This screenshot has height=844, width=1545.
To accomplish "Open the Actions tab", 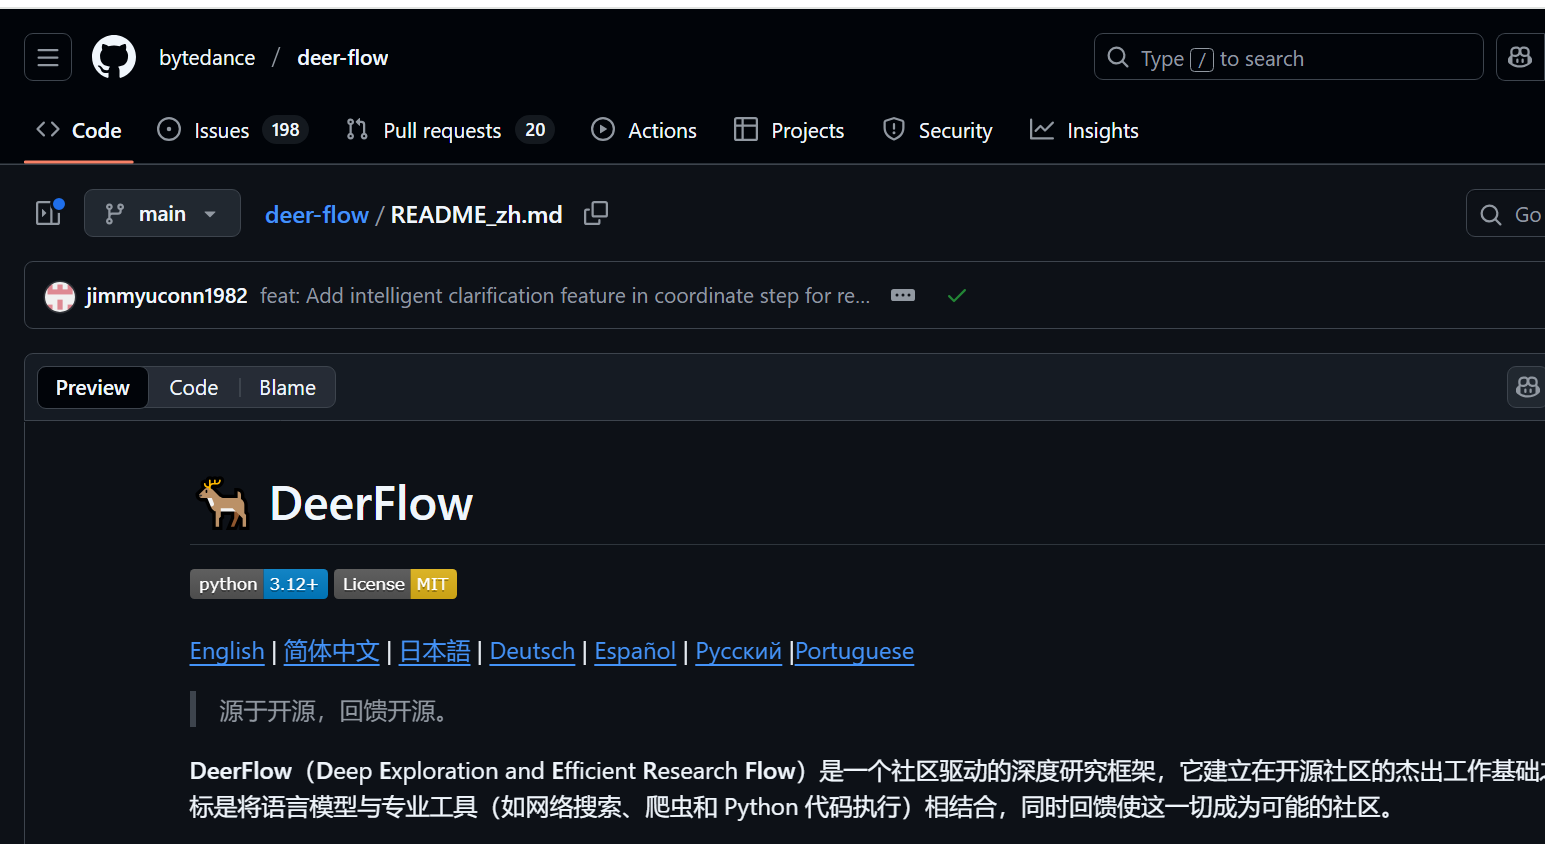I will pyautogui.click(x=644, y=130).
